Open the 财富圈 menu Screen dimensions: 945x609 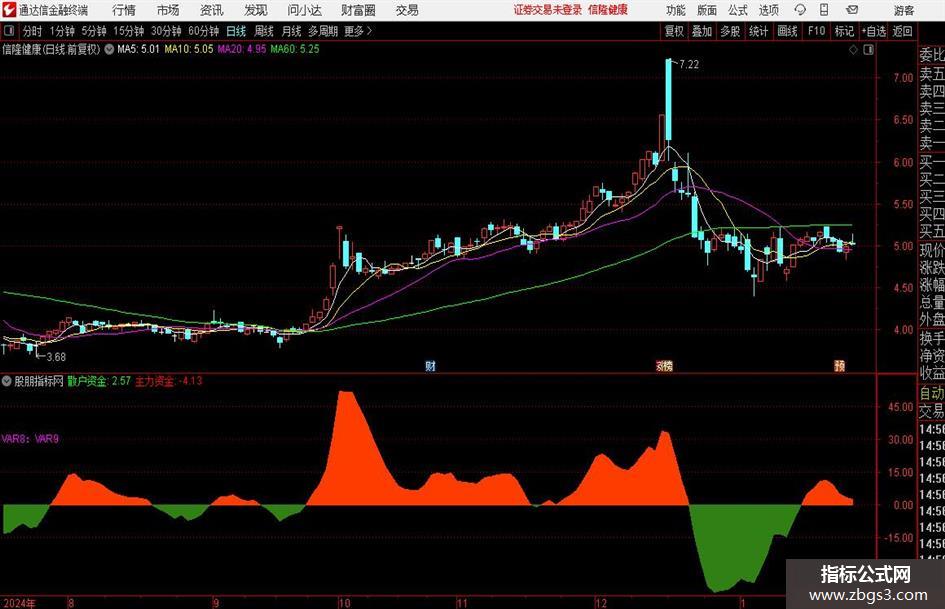tap(358, 10)
